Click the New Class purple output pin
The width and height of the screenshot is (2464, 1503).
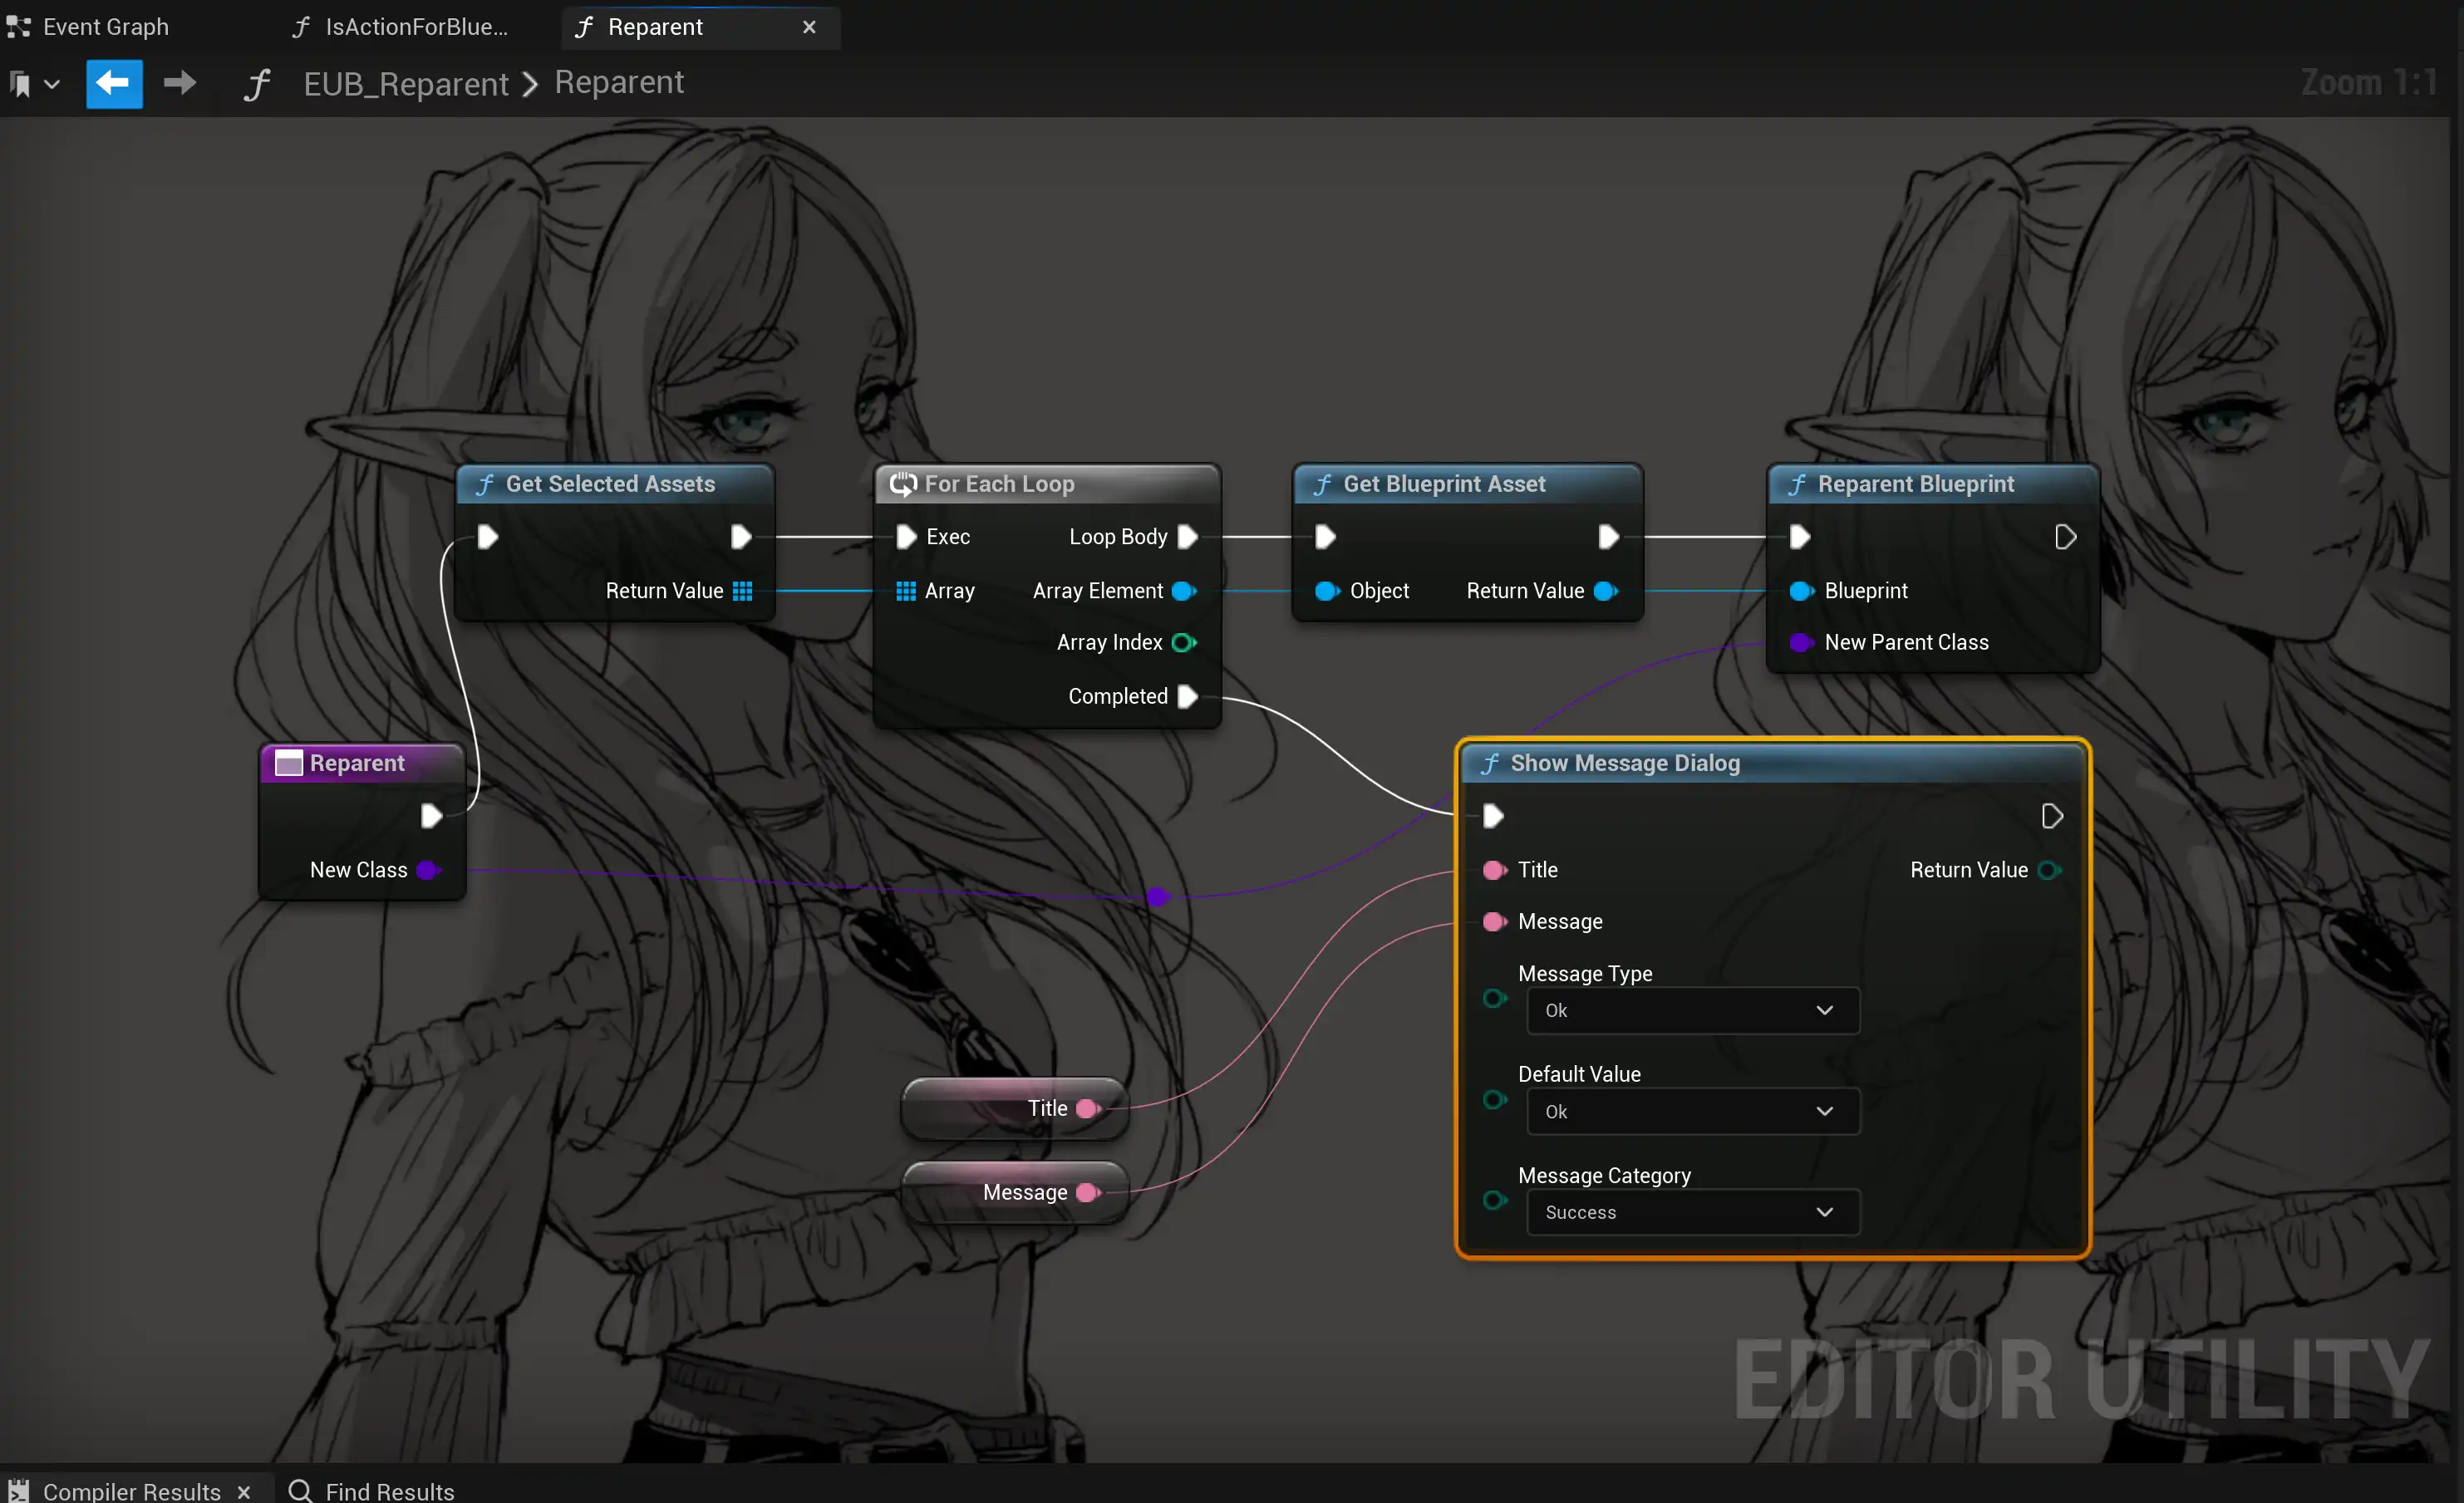click(x=428, y=870)
